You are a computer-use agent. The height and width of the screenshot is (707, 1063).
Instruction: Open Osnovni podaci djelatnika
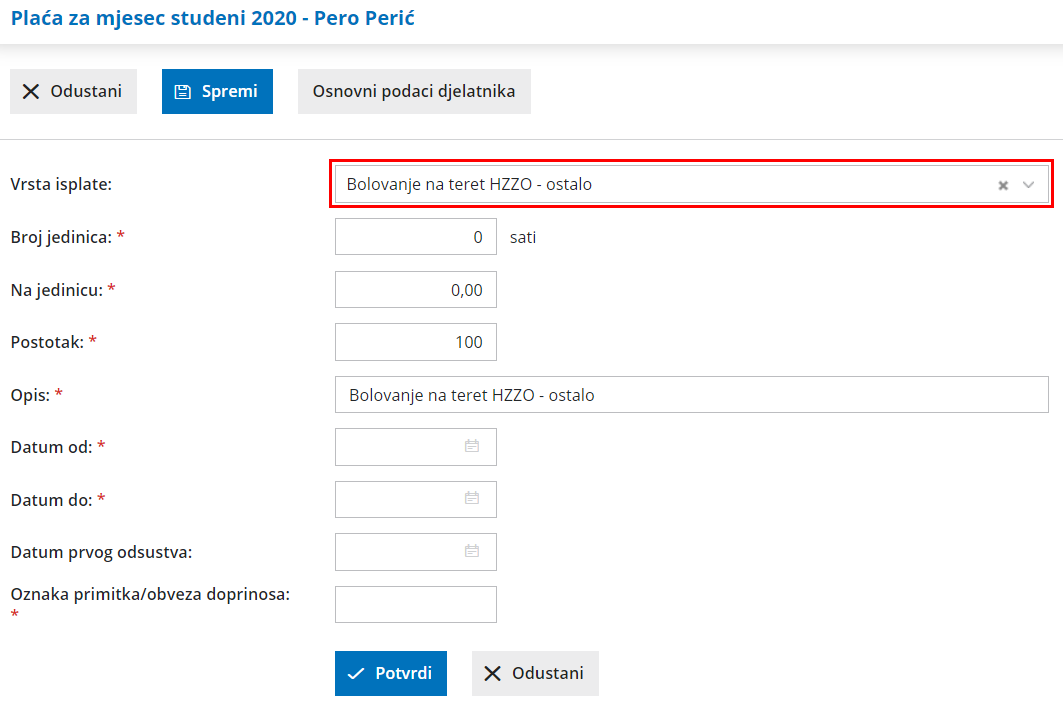pyautogui.click(x=414, y=91)
